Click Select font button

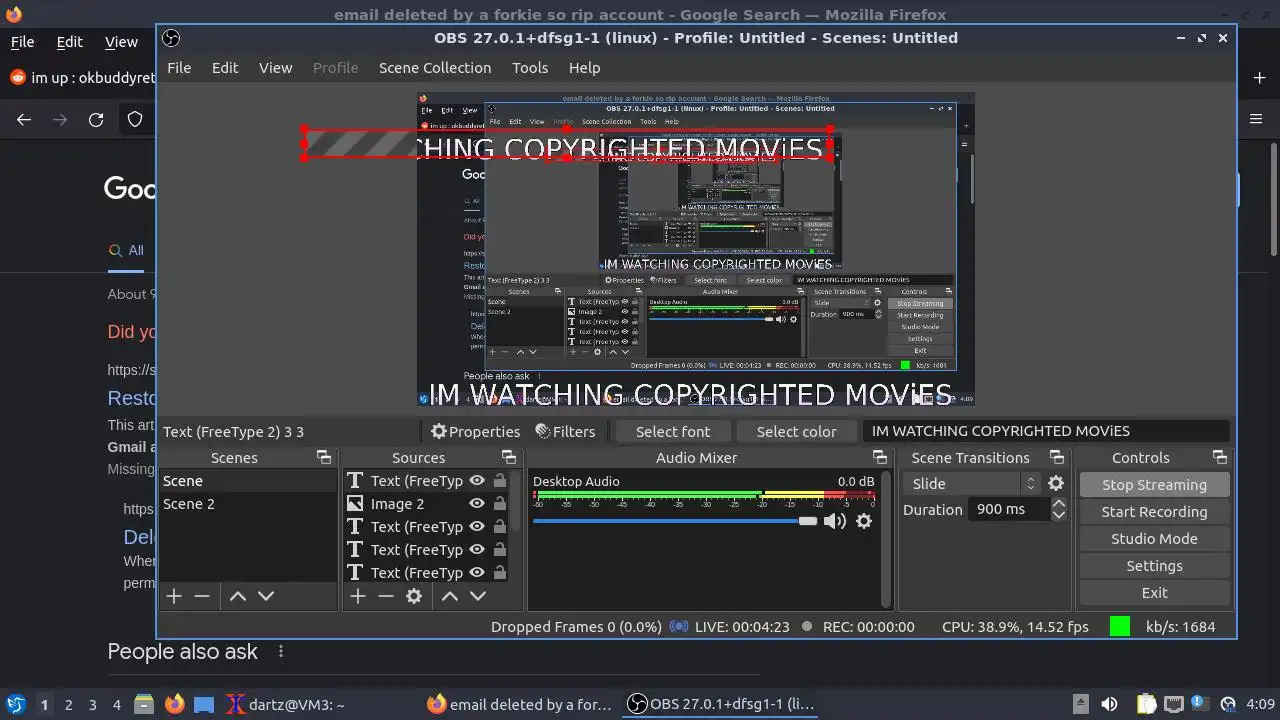[x=673, y=432]
